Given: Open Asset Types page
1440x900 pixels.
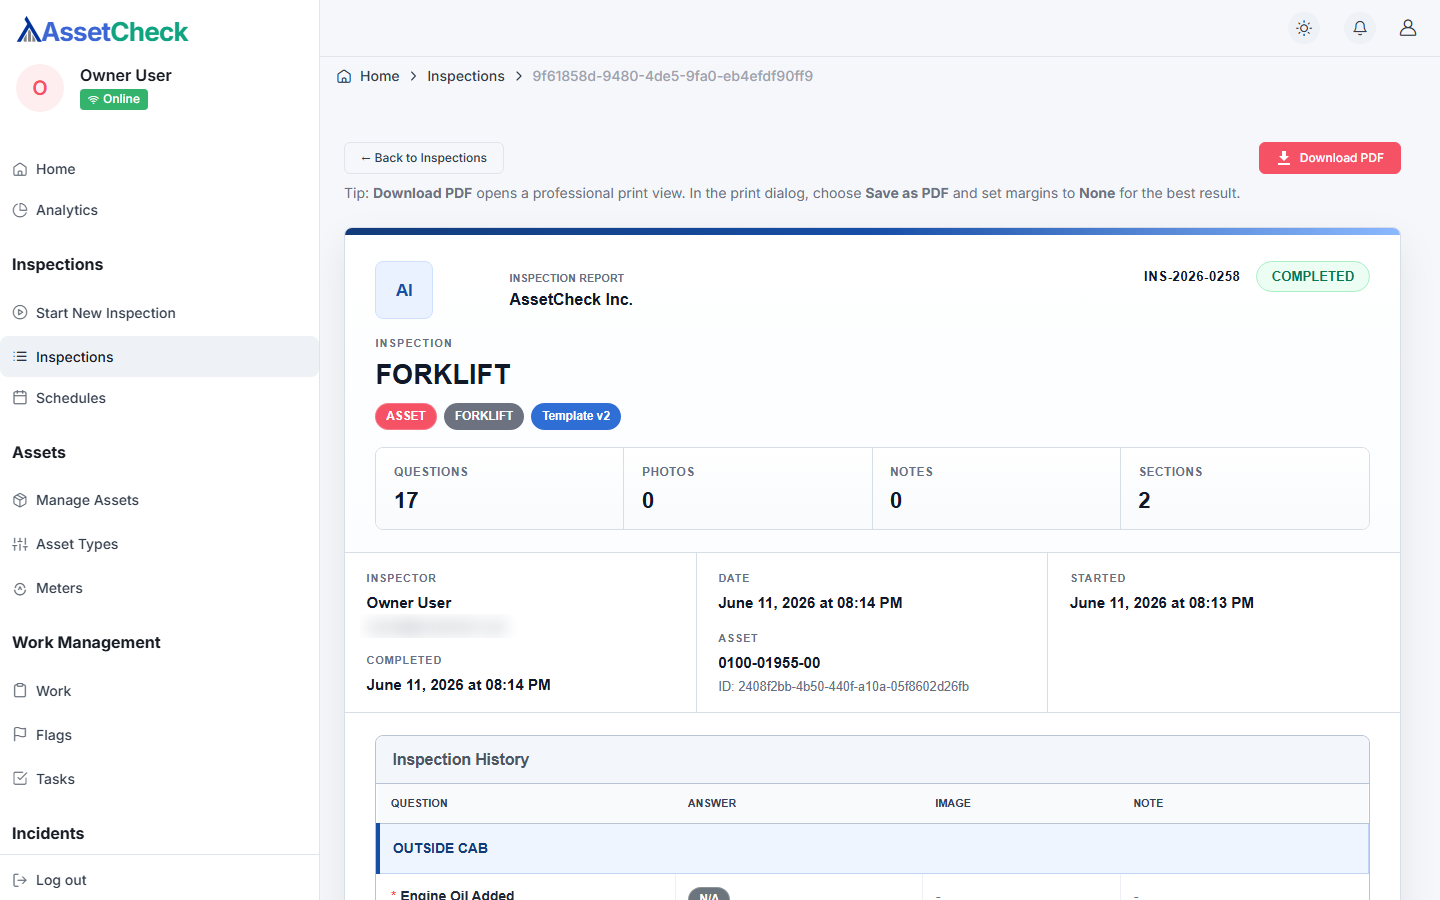Looking at the screenshot, I should [160, 544].
